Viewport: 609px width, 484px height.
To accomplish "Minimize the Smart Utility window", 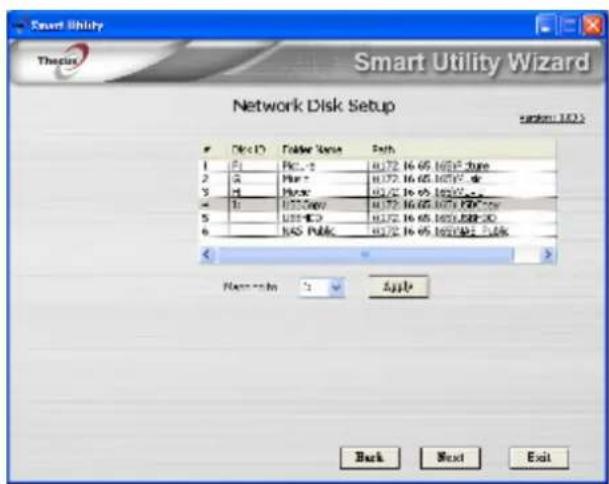I will click(545, 26).
